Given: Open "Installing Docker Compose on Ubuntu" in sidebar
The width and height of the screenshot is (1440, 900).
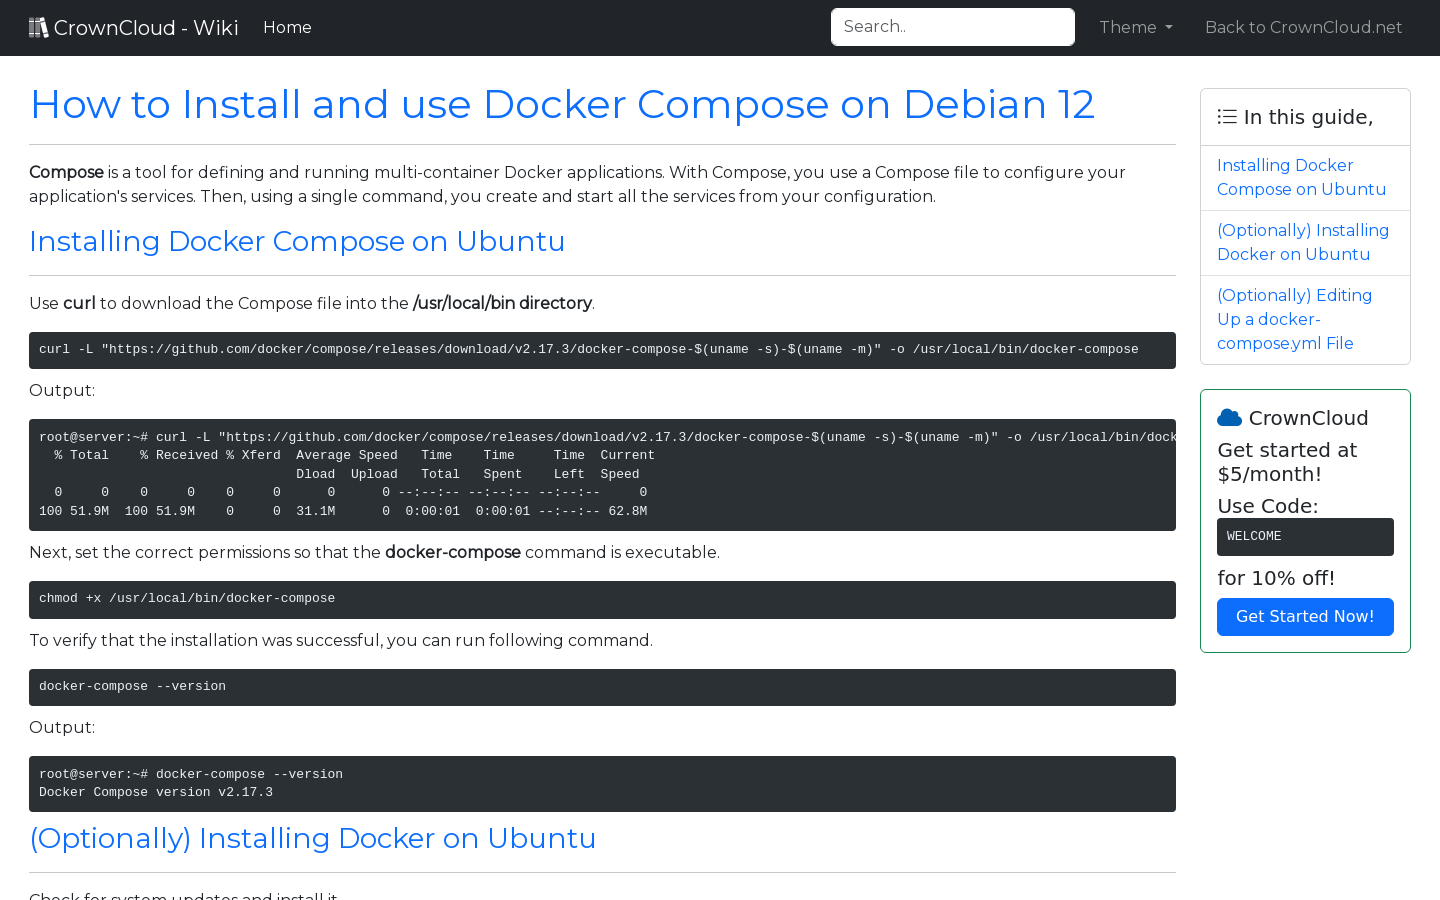Looking at the screenshot, I should pyautogui.click(x=1301, y=177).
